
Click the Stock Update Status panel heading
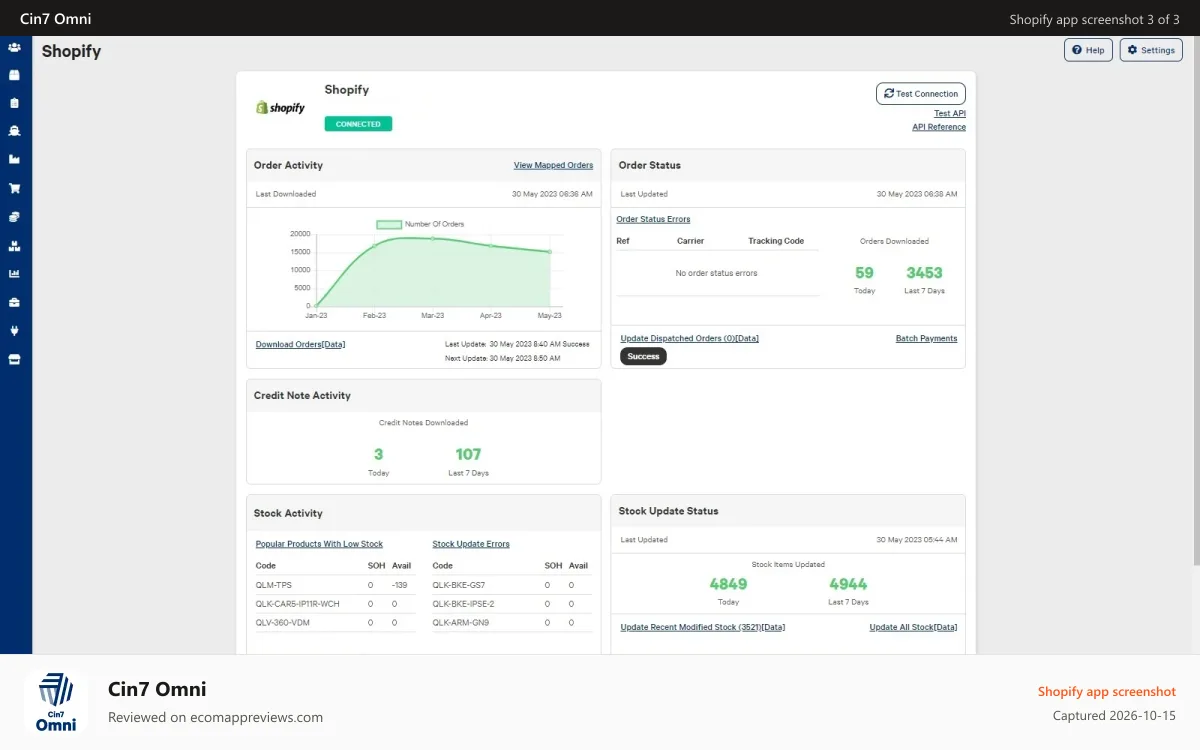click(668, 511)
